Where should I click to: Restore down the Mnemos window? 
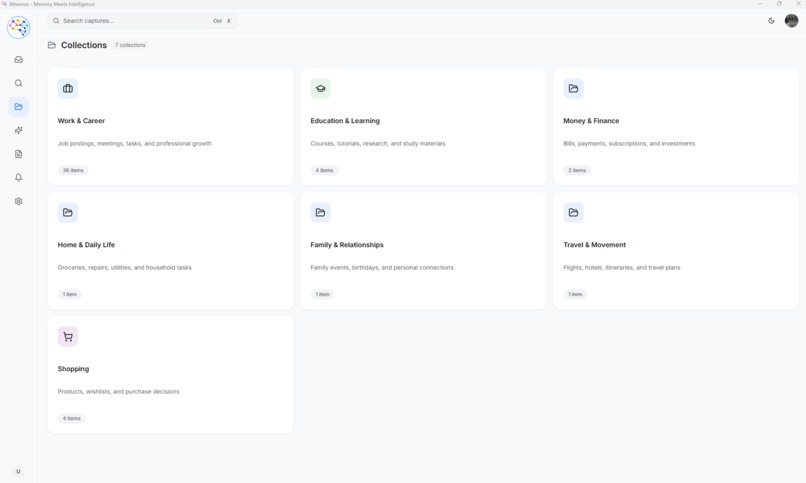coord(779,4)
